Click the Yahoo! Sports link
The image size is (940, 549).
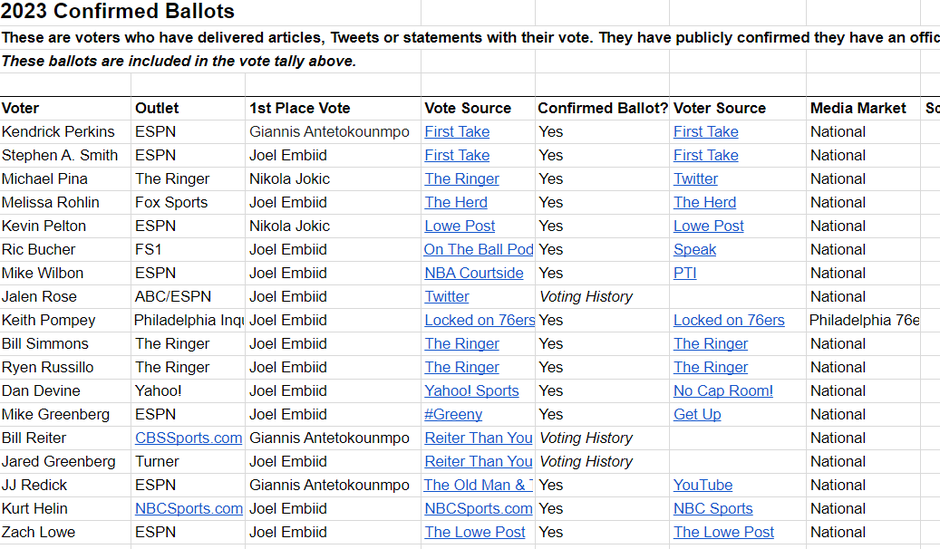coord(471,391)
